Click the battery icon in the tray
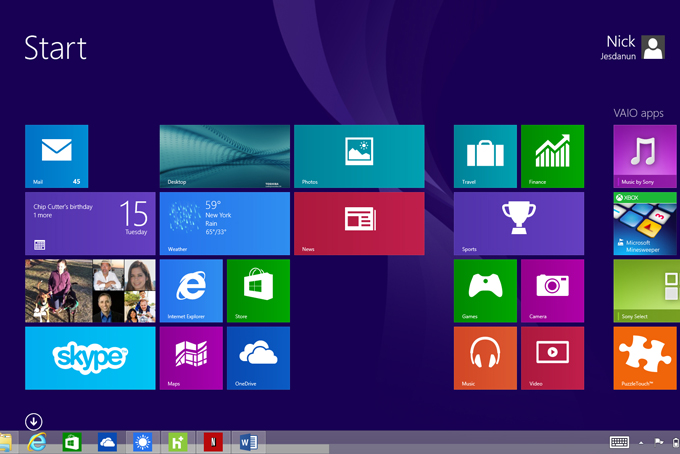The height and width of the screenshot is (454, 680). tap(676, 443)
